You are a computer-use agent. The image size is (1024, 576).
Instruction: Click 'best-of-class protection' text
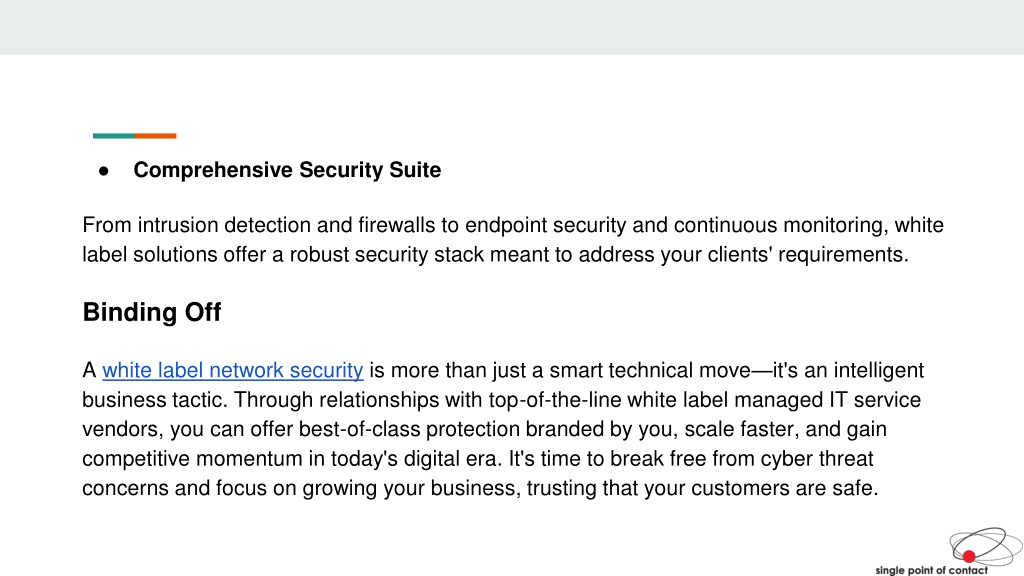tap(409, 429)
